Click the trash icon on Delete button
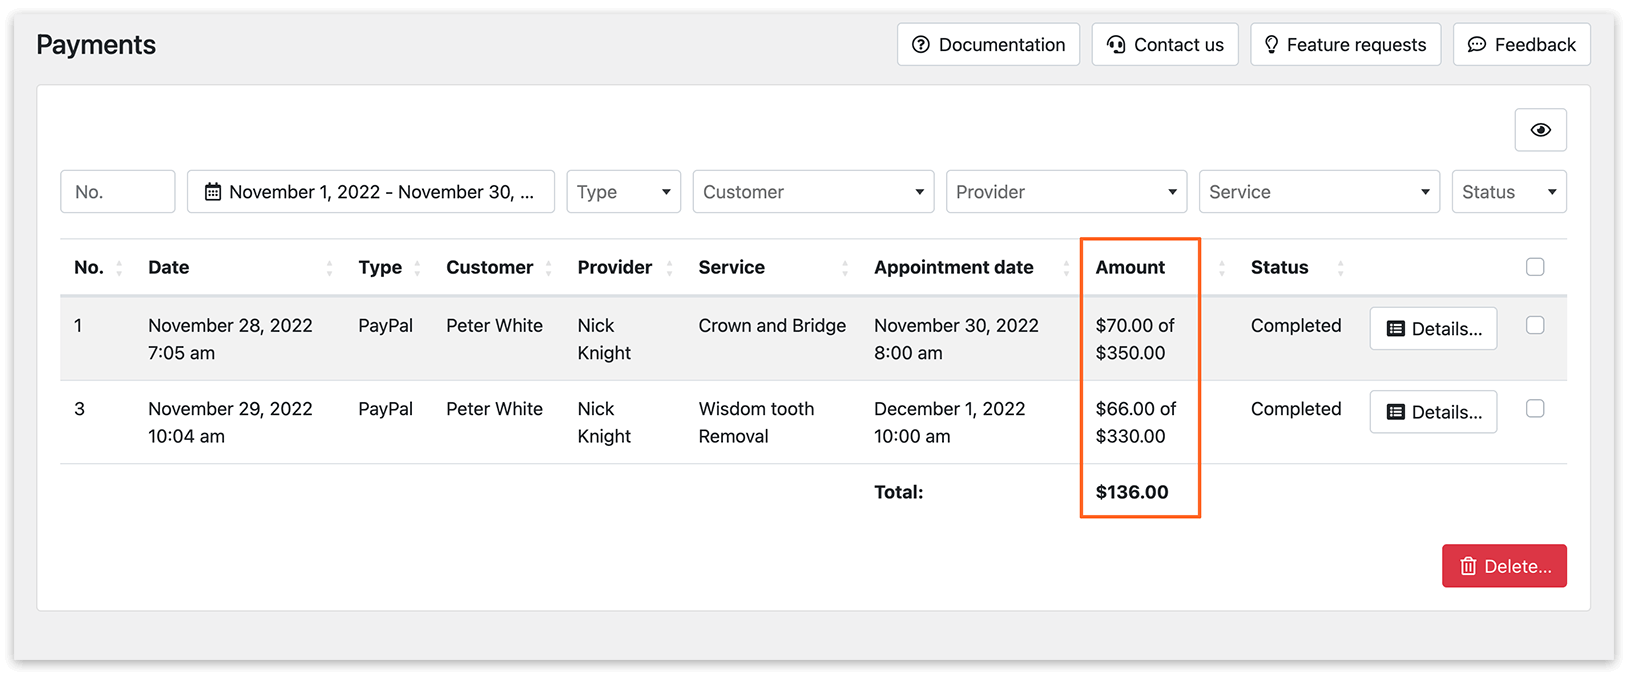This screenshot has height=674, width=1628. 1468,566
